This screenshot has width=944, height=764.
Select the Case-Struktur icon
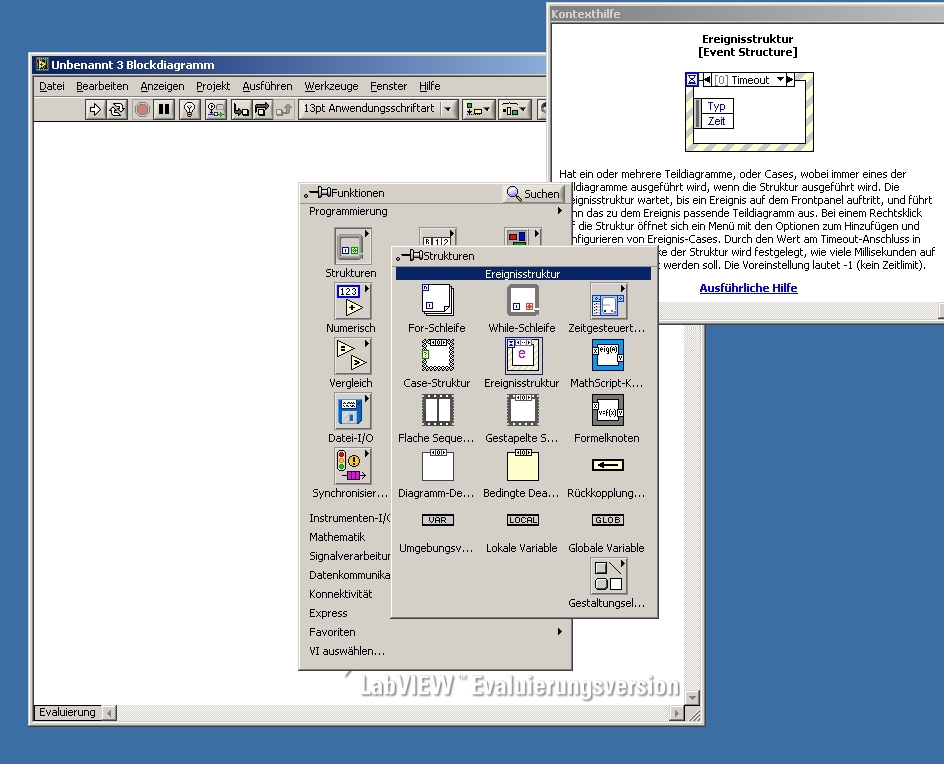pyautogui.click(x=438, y=356)
